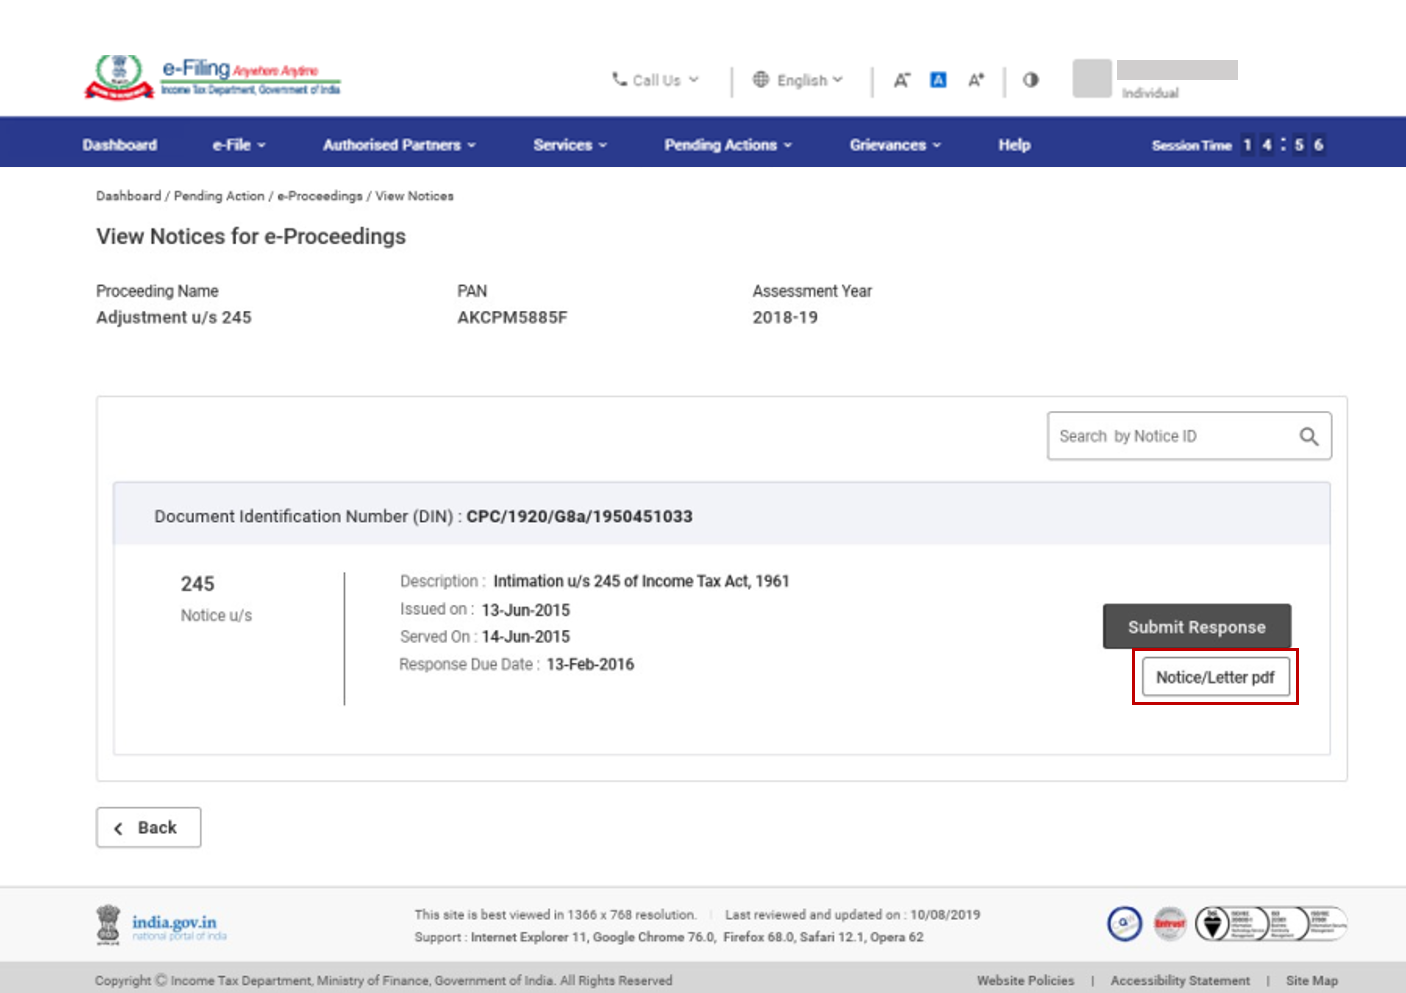Image resolution: width=1406 pixels, height=993 pixels.
Task: Click the Submit Response button
Action: pos(1196,626)
